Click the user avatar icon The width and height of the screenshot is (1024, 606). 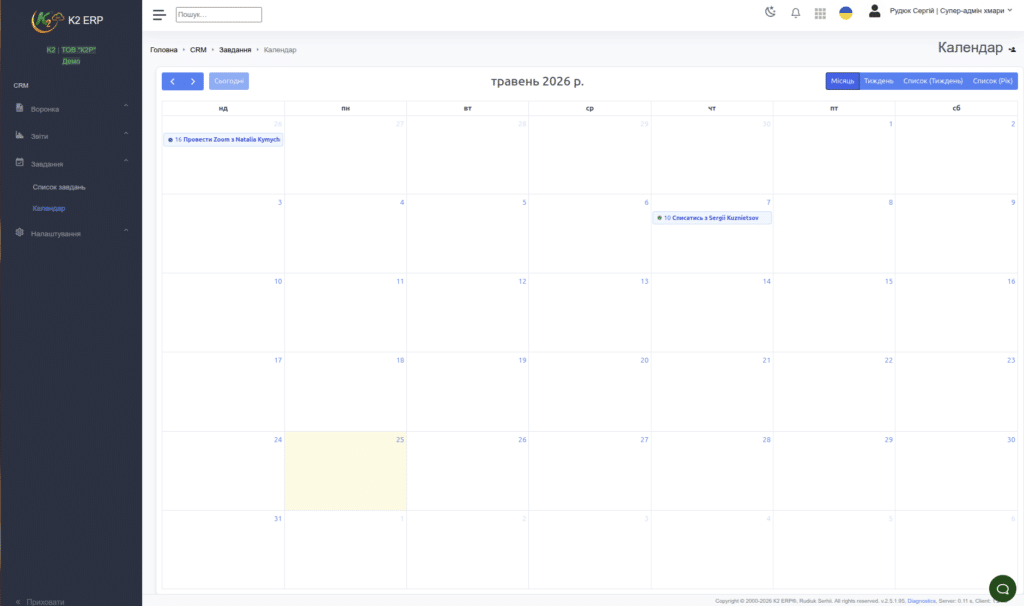874,11
